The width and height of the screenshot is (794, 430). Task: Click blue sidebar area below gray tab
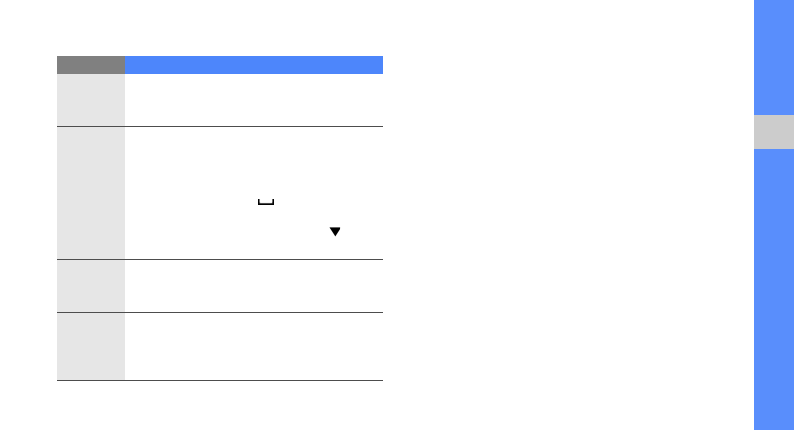773,290
